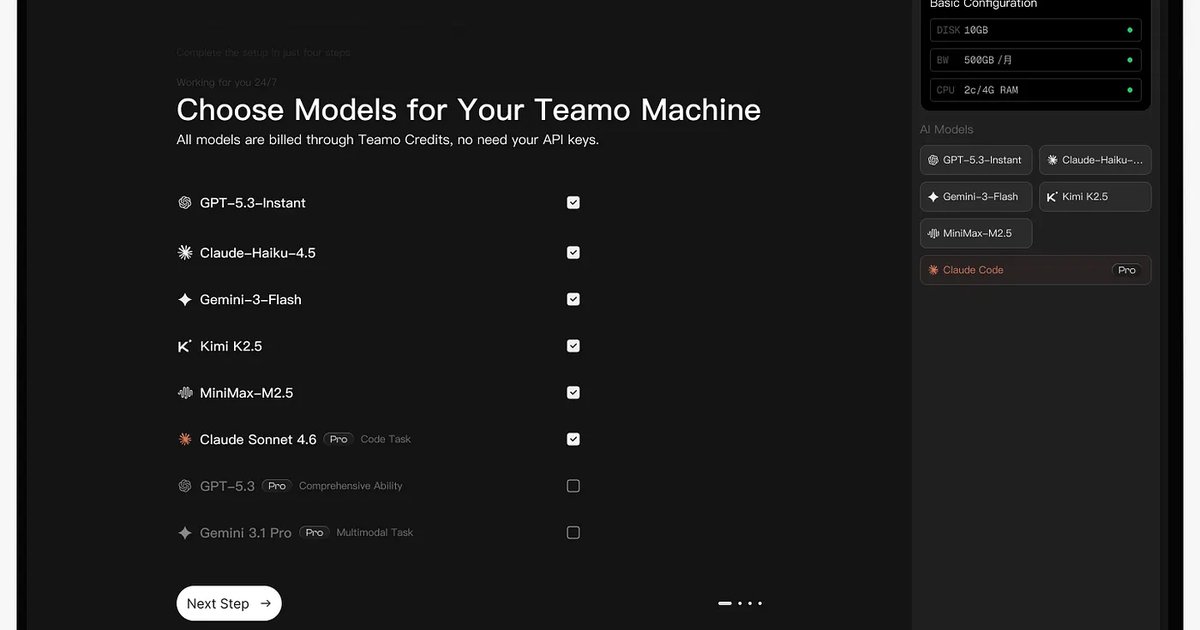Click the first pagination dot near Next Step
Image resolution: width=1200 pixels, height=630 pixels.
pyautogui.click(x=723, y=603)
